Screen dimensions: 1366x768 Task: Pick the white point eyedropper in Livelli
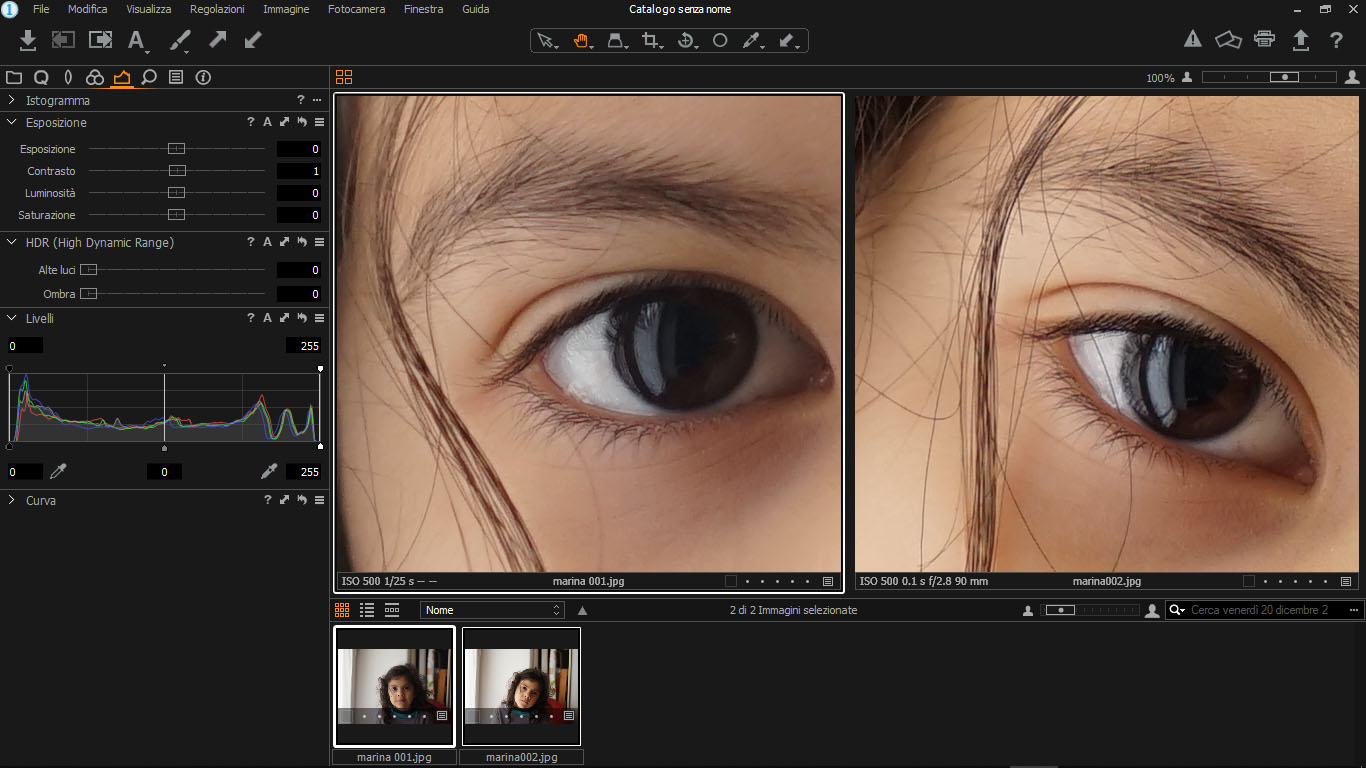tap(268, 471)
